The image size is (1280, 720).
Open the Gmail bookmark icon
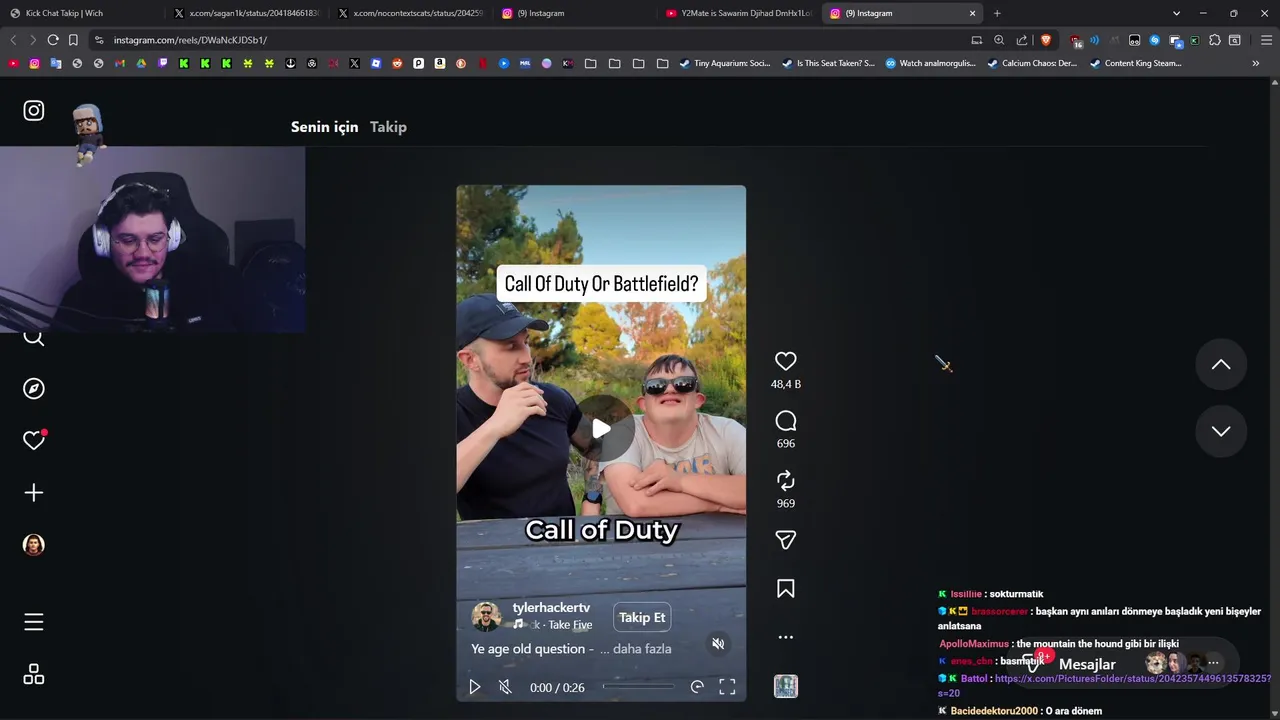[119, 63]
